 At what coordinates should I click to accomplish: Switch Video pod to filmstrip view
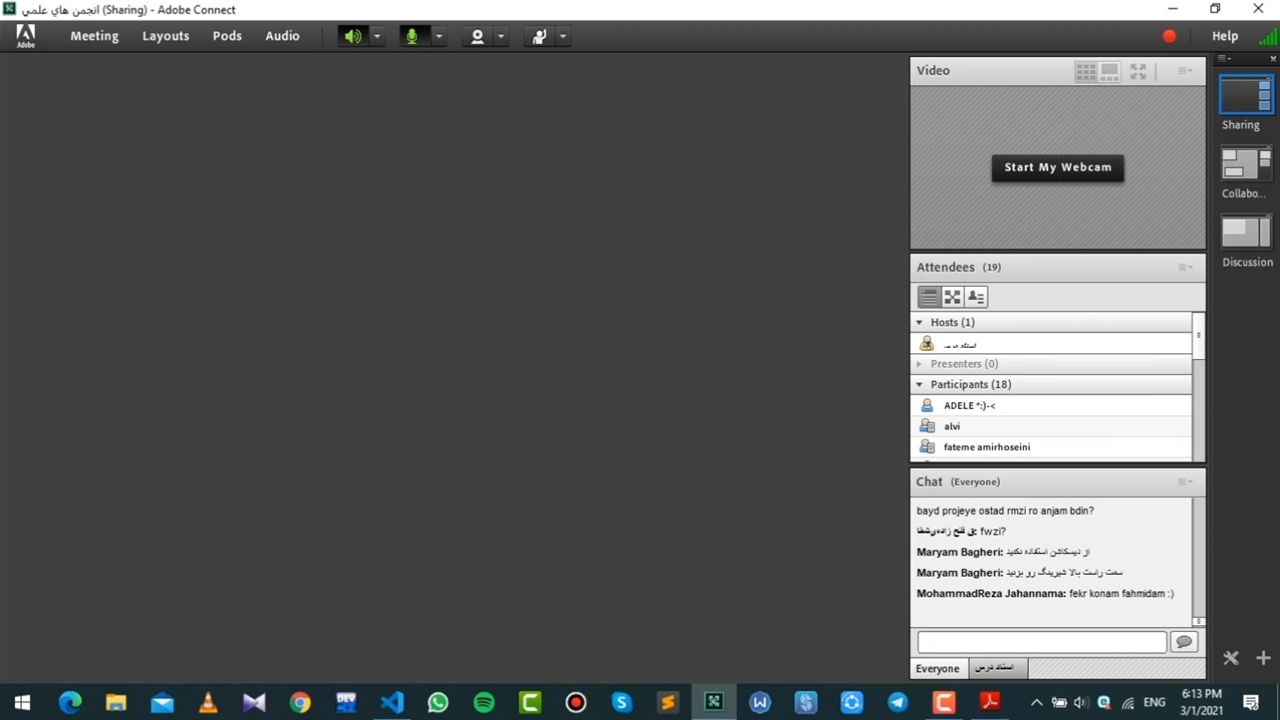(1110, 71)
